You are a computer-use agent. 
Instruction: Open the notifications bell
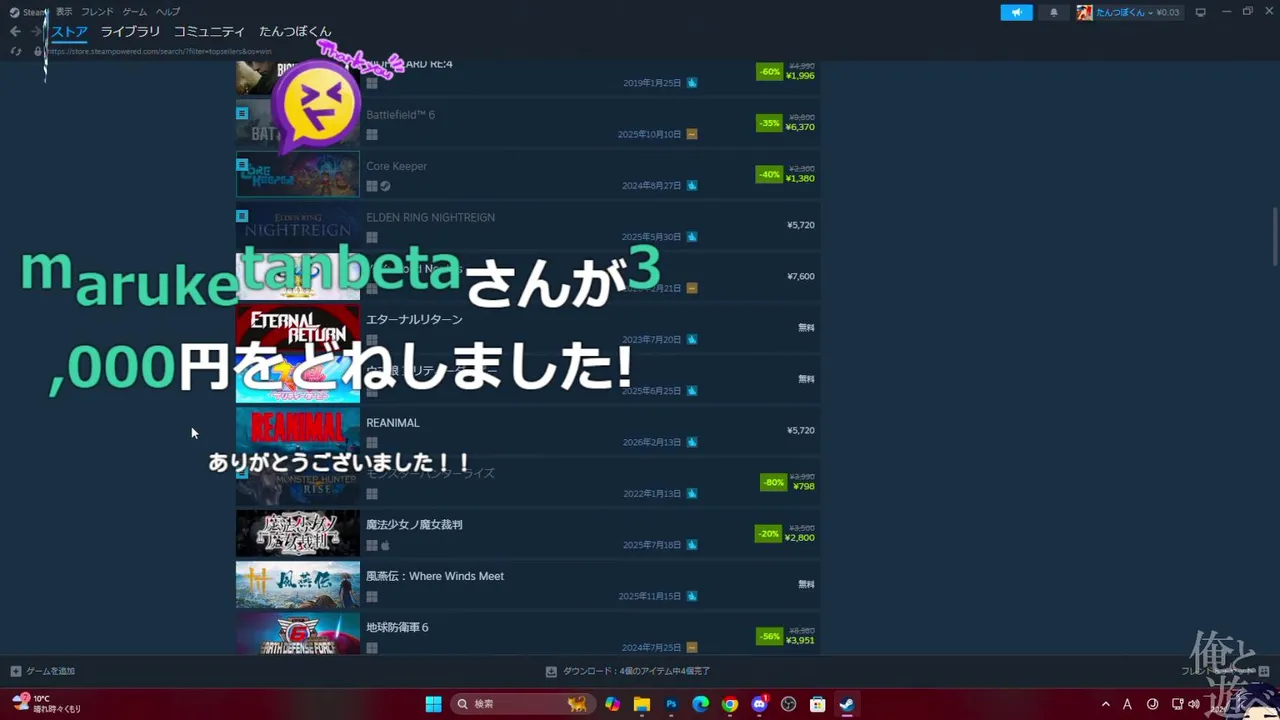coord(1053,12)
